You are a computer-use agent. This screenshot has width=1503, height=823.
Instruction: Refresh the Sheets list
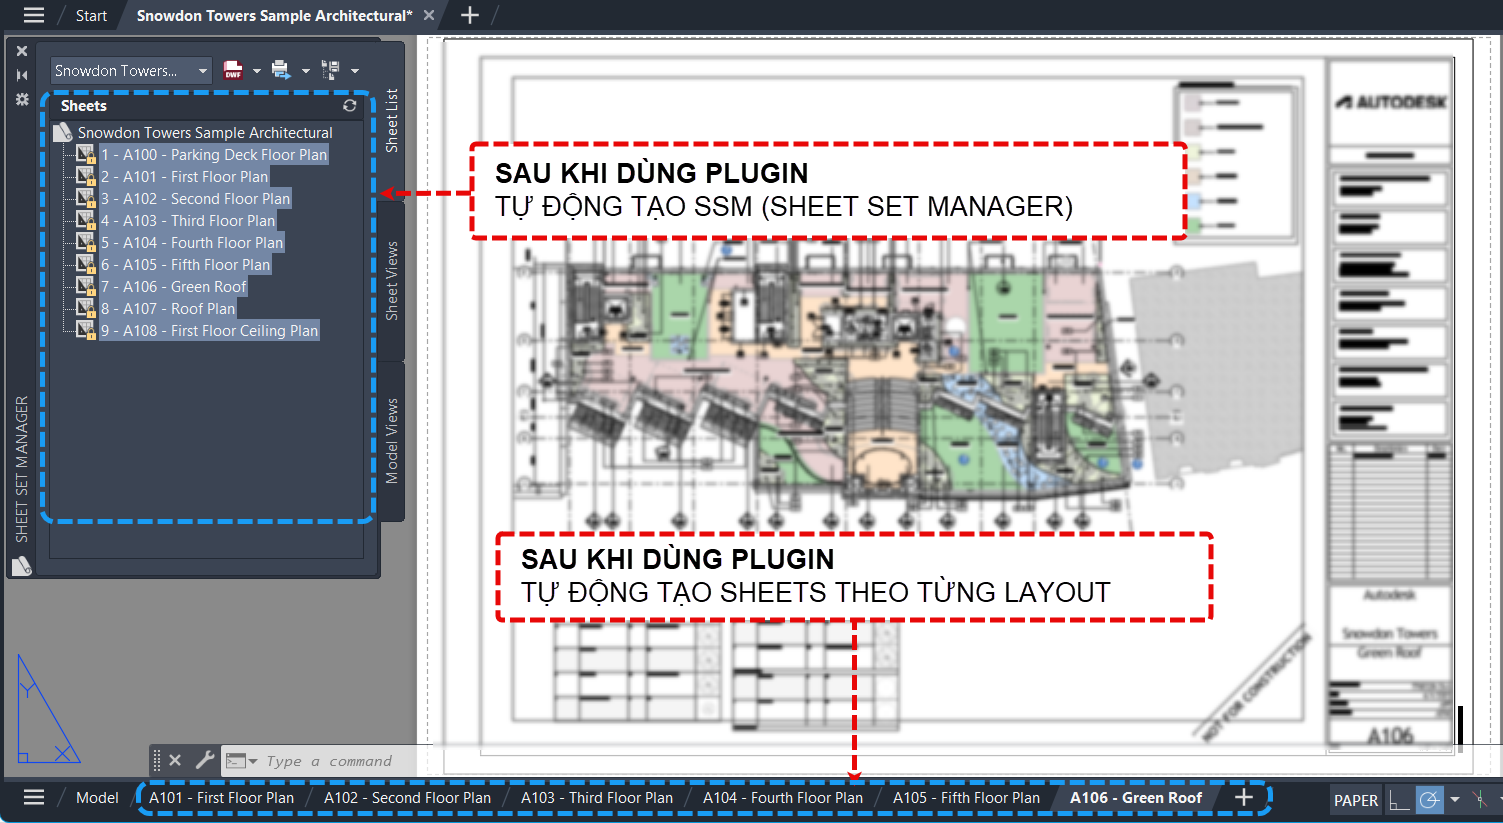coord(349,105)
